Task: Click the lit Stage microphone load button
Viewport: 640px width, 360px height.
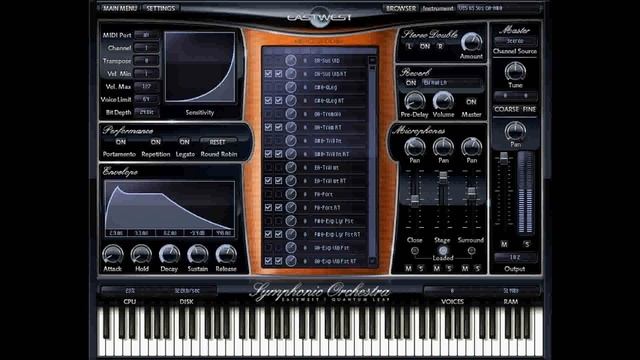Action: coord(443,251)
